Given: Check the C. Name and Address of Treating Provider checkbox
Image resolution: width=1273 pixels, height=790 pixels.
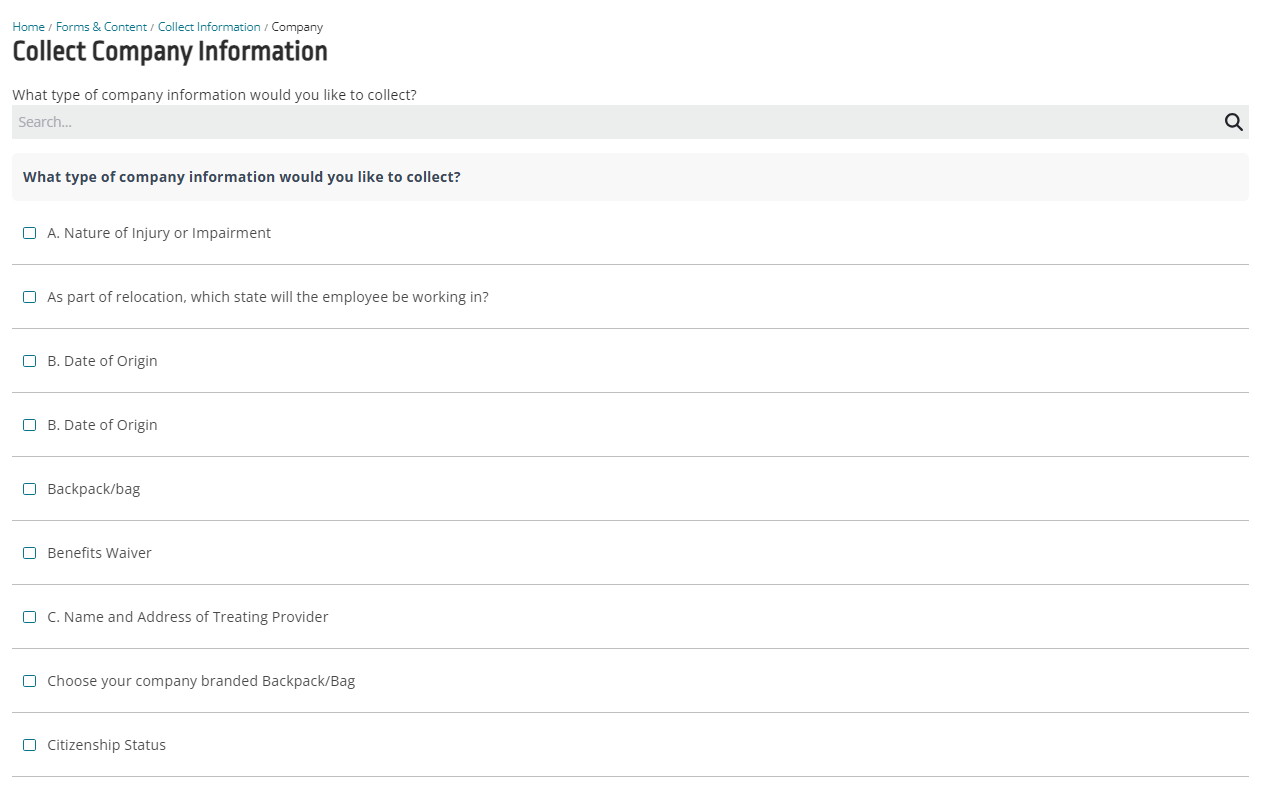Looking at the screenshot, I should tap(29, 617).
